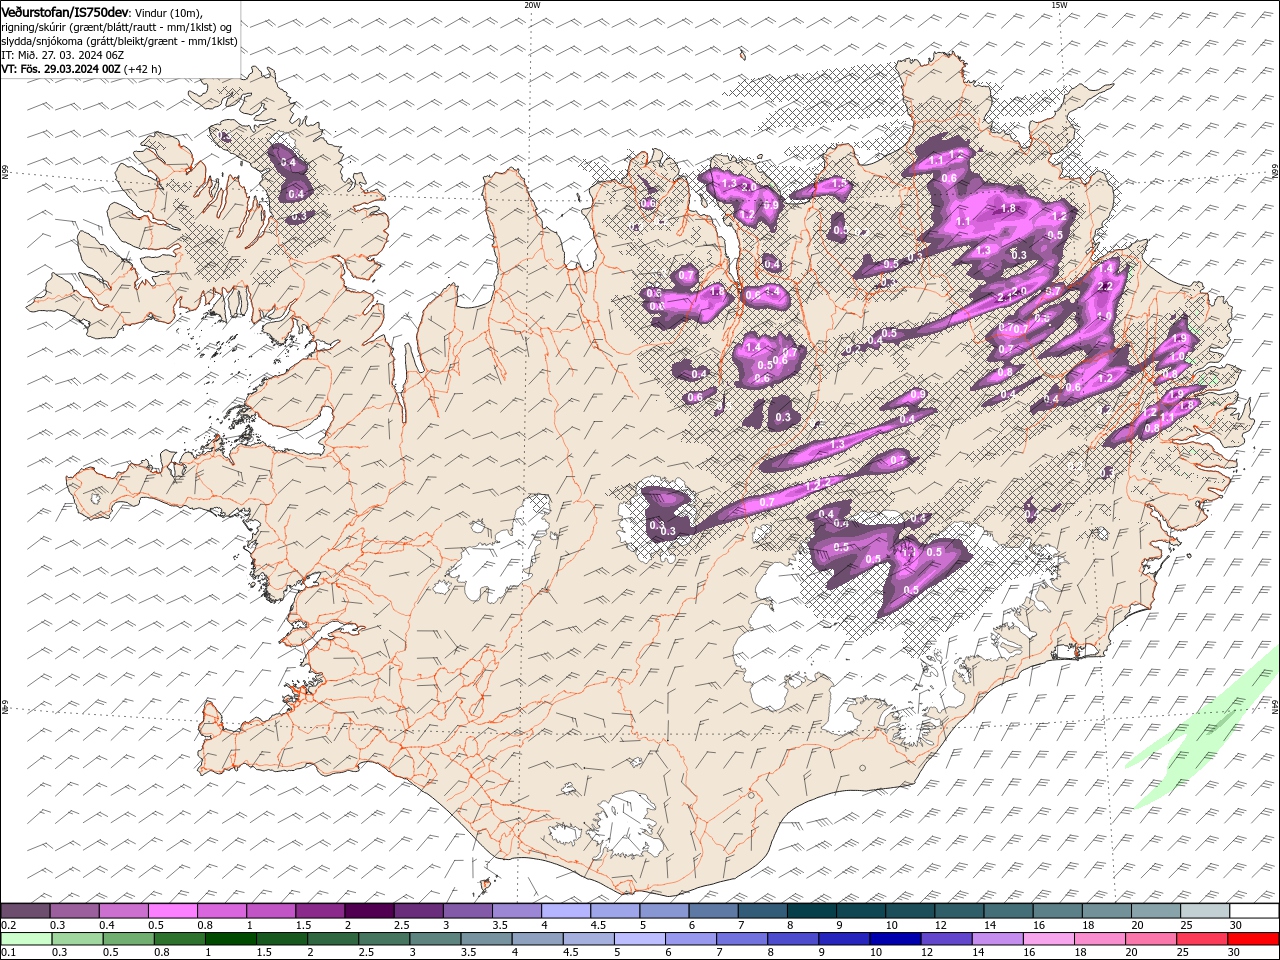This screenshot has height=960, width=1280.
Task: Click the 15W longitude label
Action: tap(1059, 5)
